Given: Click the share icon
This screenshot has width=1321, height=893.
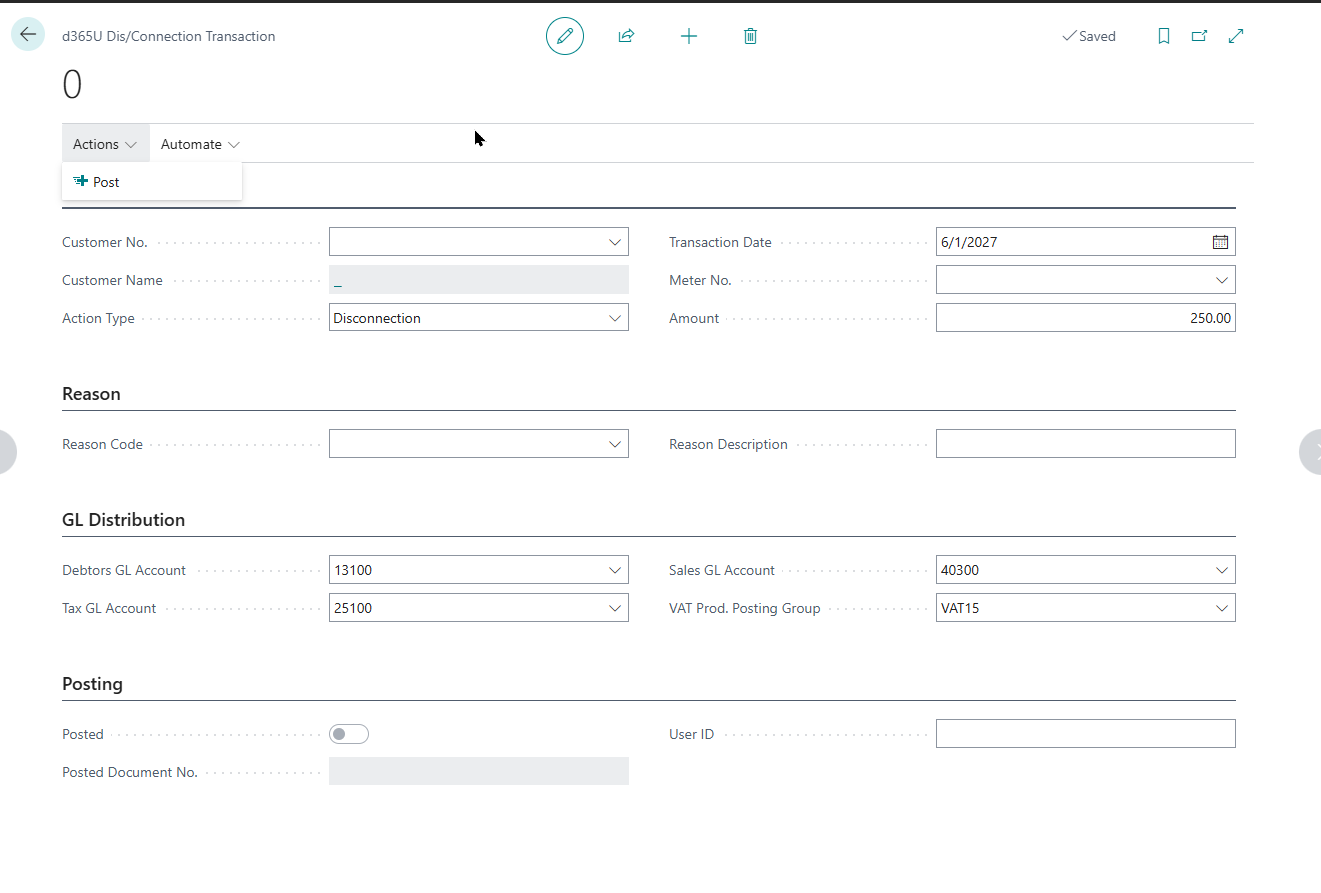Looking at the screenshot, I should click(x=627, y=36).
